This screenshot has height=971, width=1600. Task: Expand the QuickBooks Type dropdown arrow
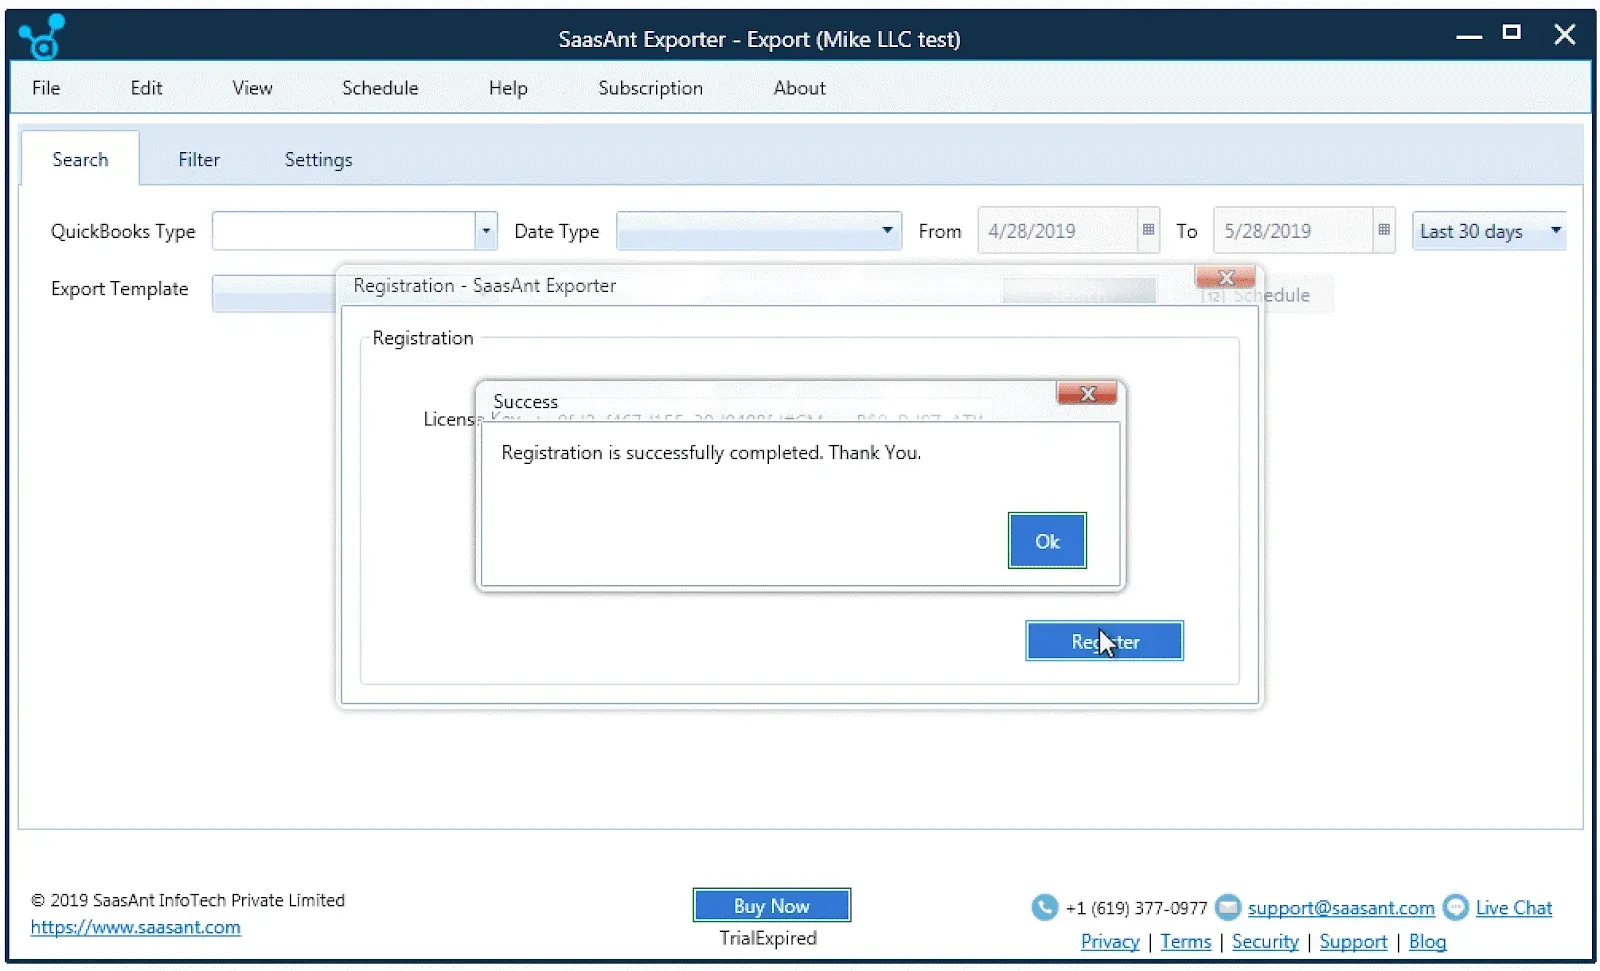pyautogui.click(x=486, y=231)
